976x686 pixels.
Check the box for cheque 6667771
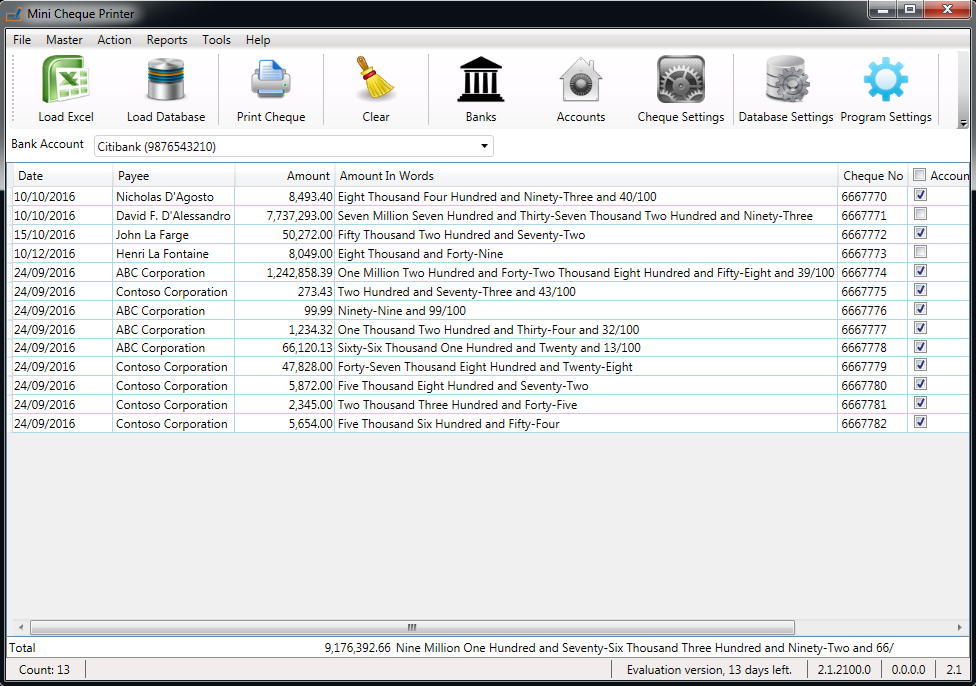click(921, 214)
